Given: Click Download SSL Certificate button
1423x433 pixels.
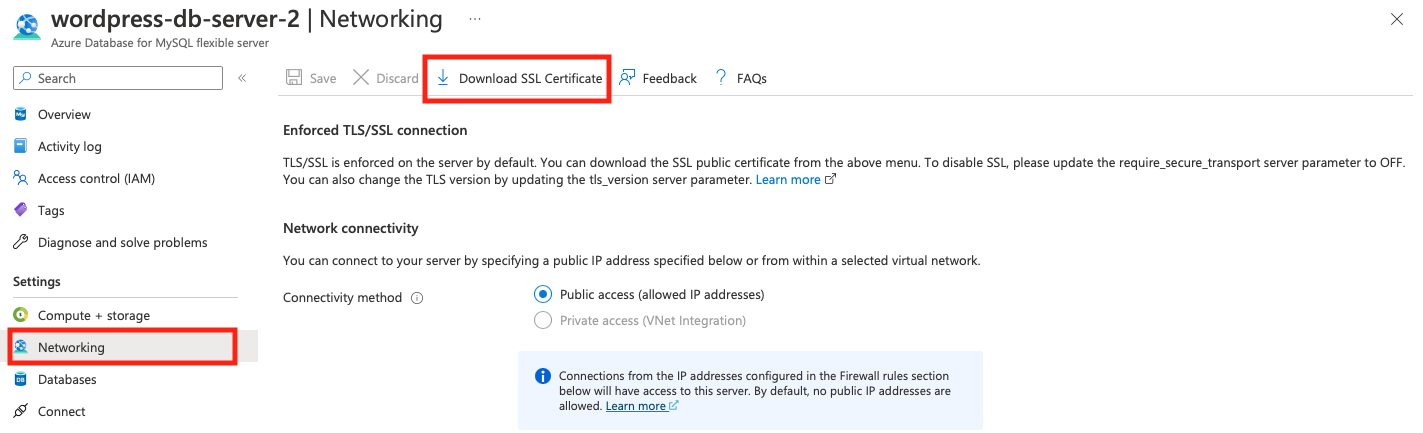Looking at the screenshot, I should [519, 78].
